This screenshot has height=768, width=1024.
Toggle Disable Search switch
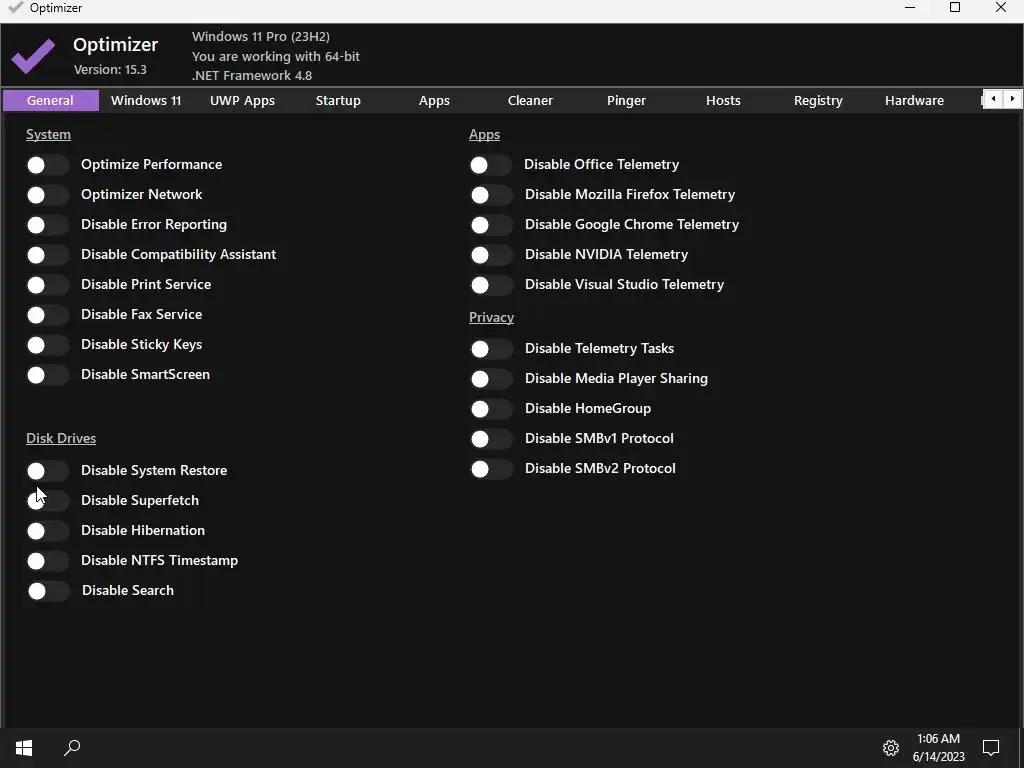click(48, 591)
